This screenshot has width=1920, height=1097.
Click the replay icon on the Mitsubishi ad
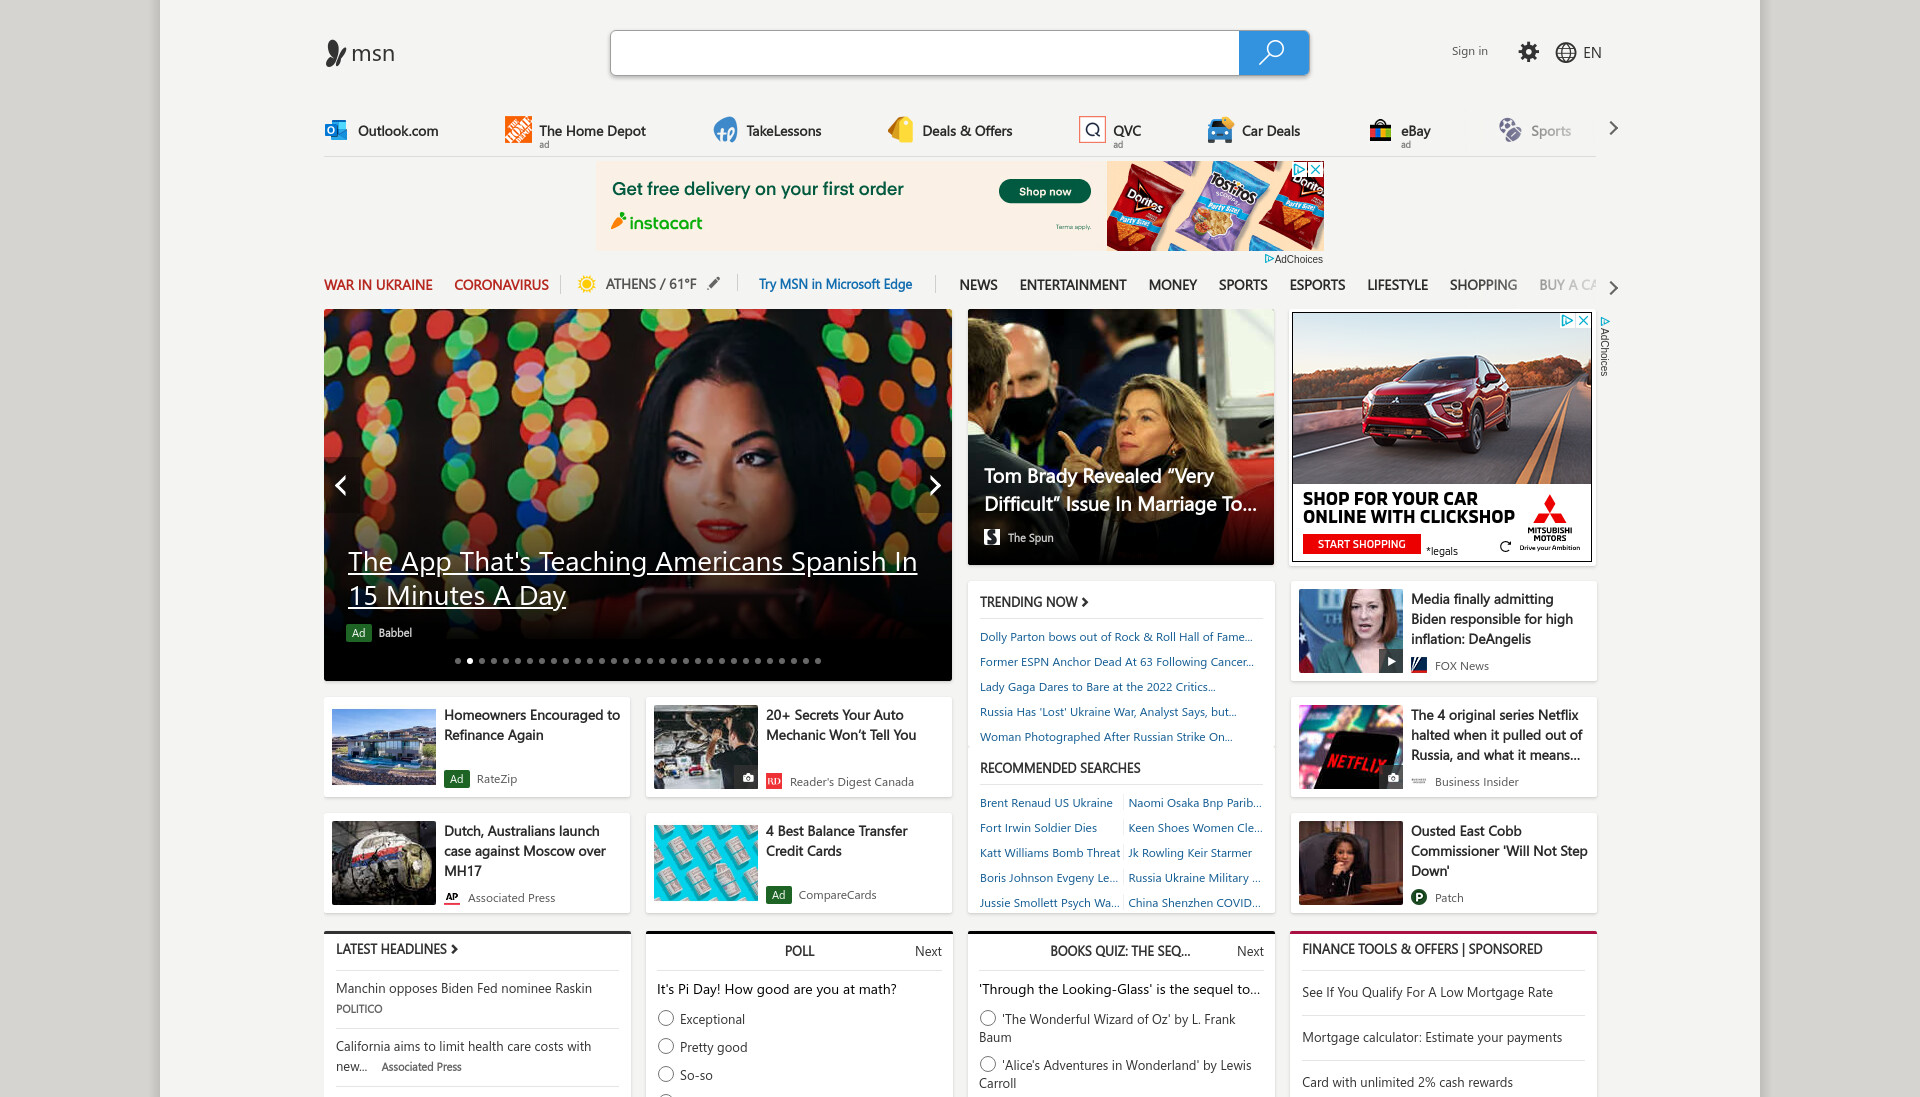click(1505, 546)
